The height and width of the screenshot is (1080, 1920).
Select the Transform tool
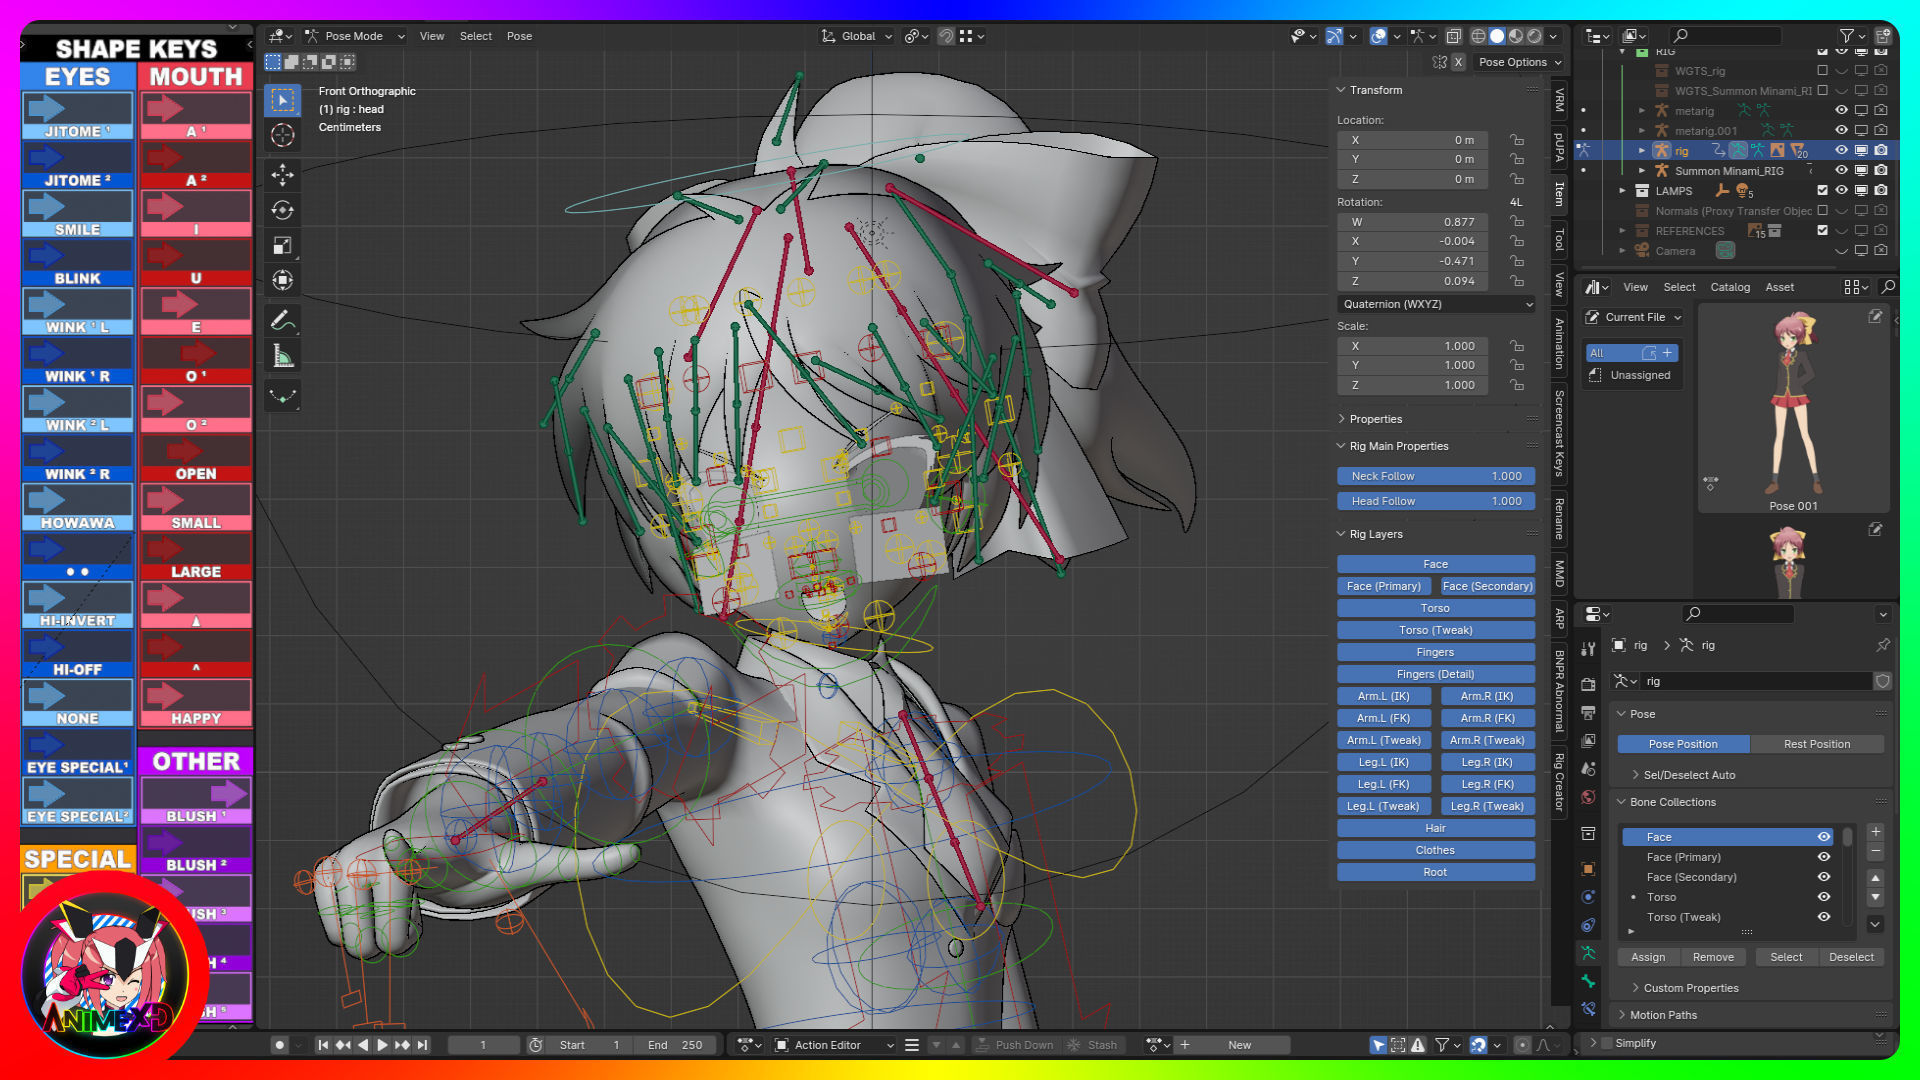point(283,280)
